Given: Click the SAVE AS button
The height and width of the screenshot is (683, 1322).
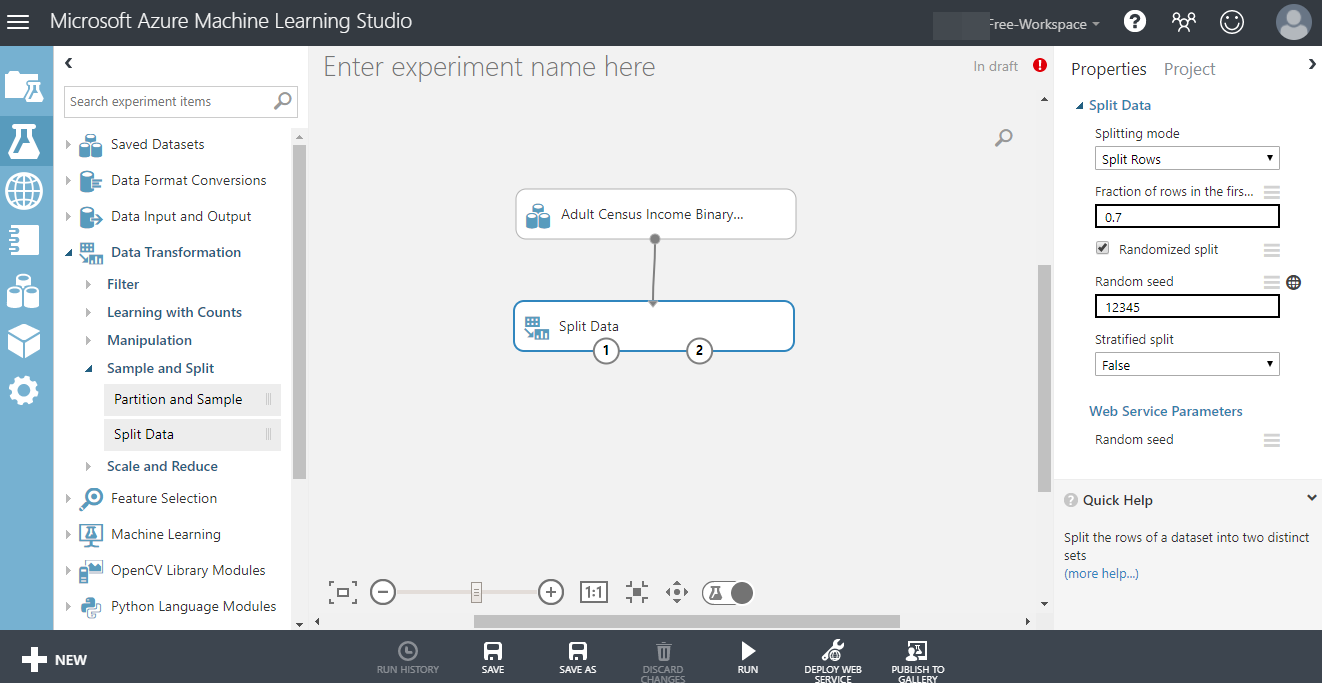Looking at the screenshot, I should 578,659.
